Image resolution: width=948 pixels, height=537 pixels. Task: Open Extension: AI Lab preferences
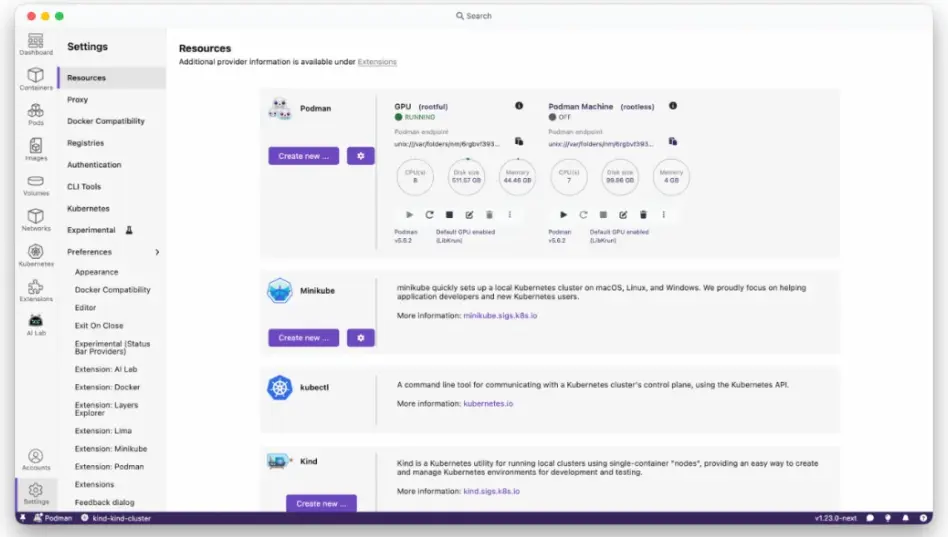(106, 369)
